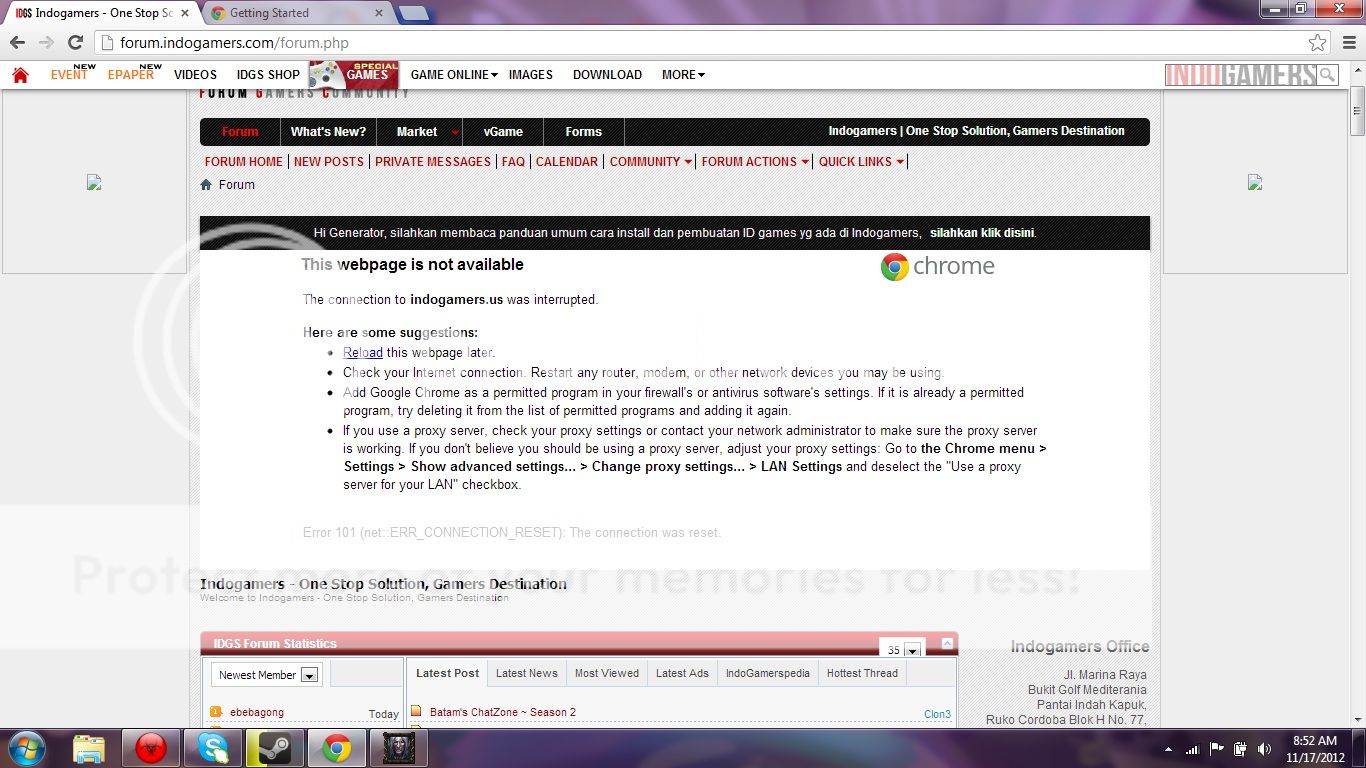Click the home icon beside Forum breadcrumb
Image resolution: width=1366 pixels, height=768 pixels.
point(206,185)
